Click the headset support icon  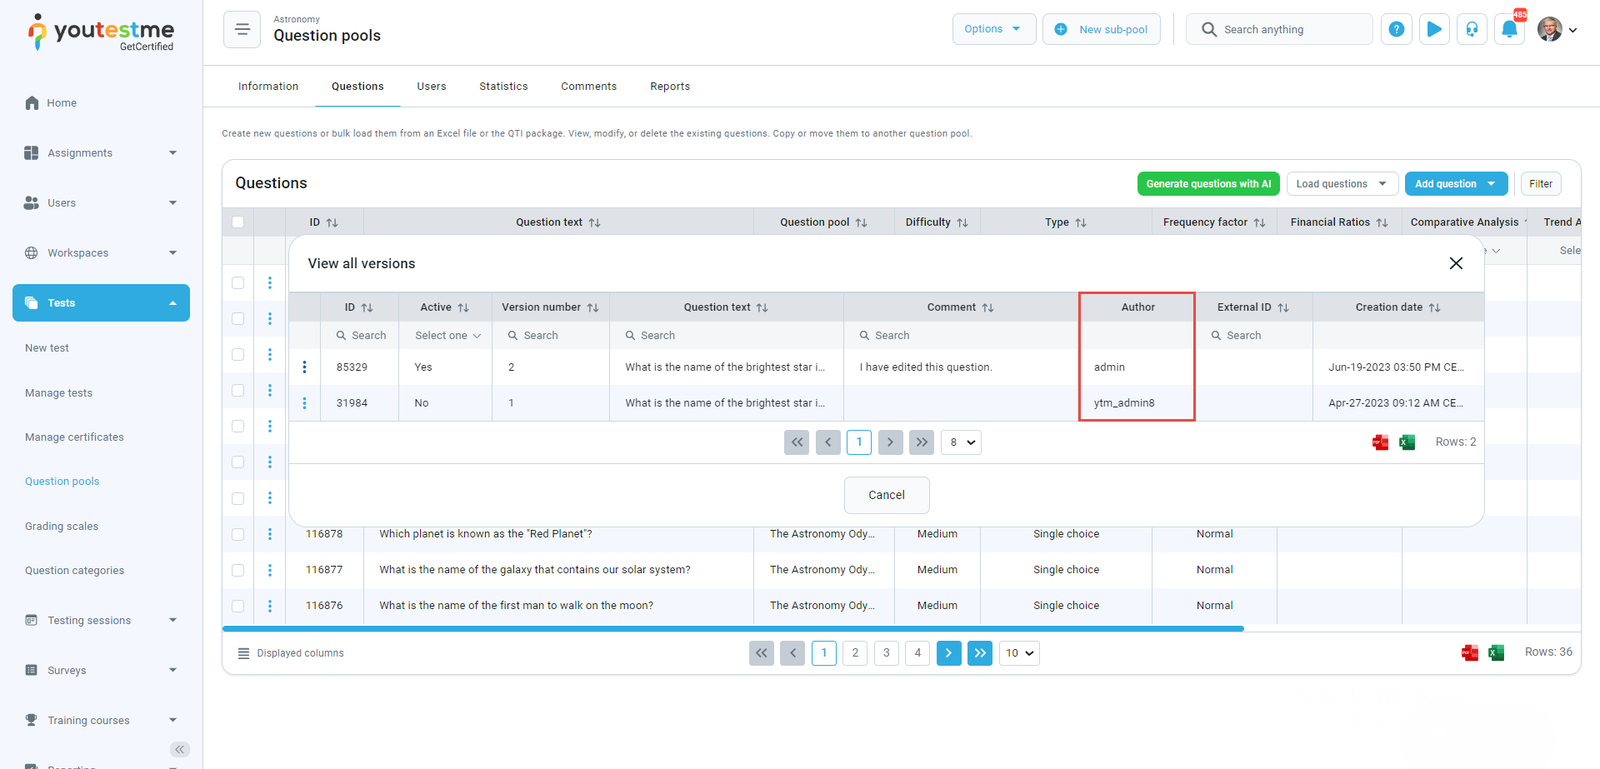pos(1472,30)
